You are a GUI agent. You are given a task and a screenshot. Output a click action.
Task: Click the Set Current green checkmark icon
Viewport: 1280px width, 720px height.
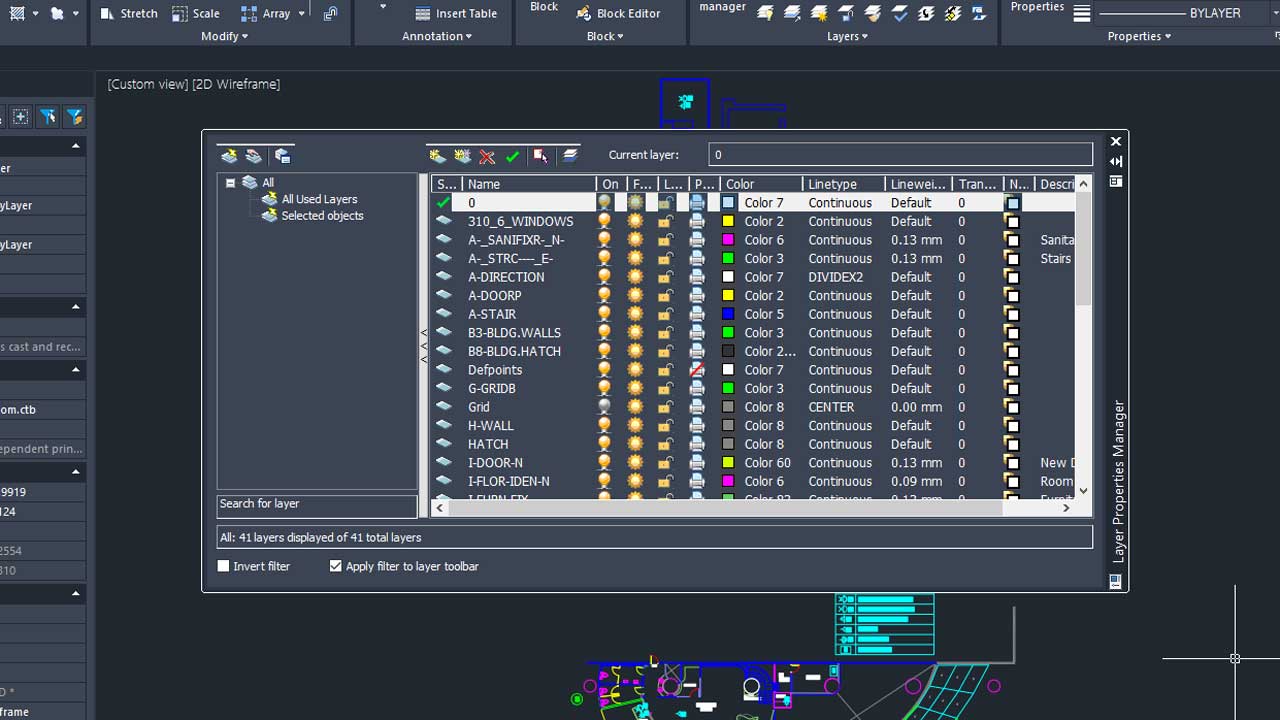click(513, 156)
